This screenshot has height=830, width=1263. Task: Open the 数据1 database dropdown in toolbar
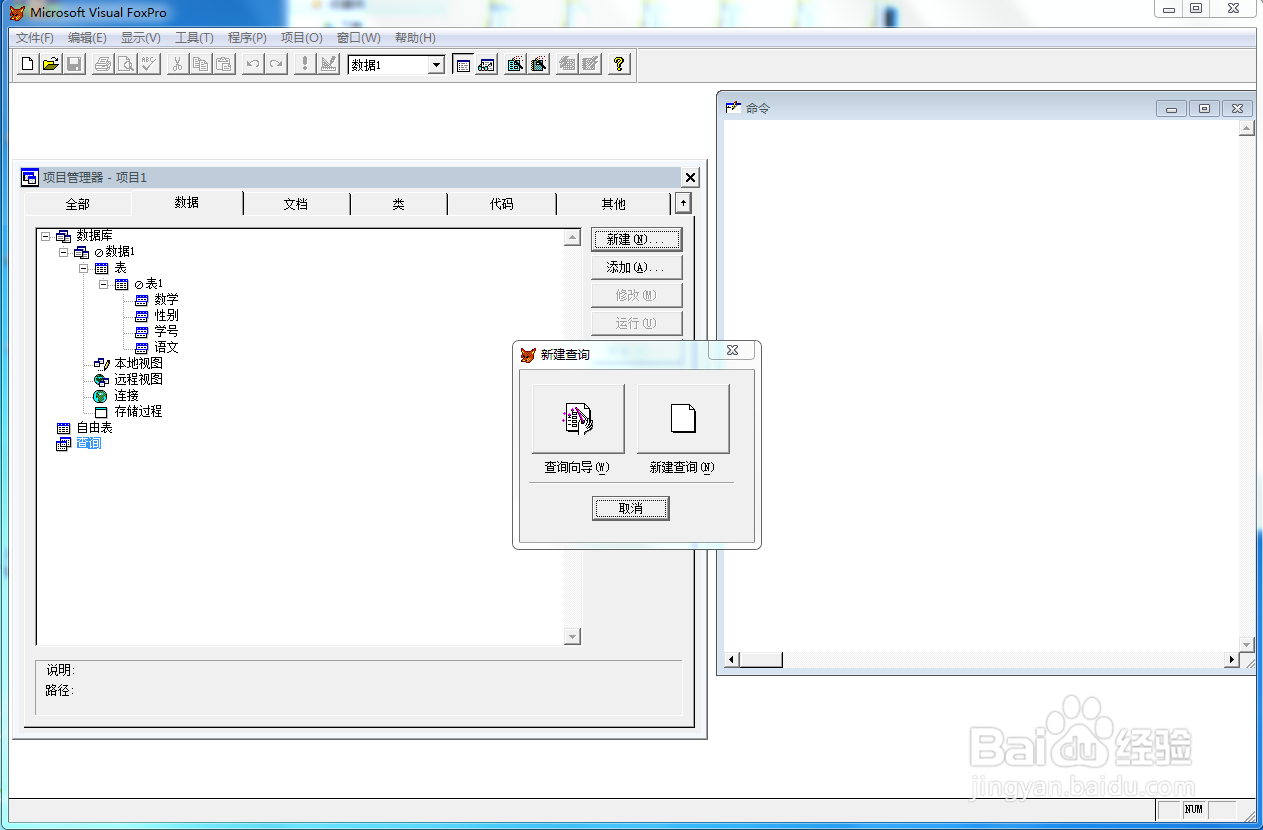tap(436, 65)
